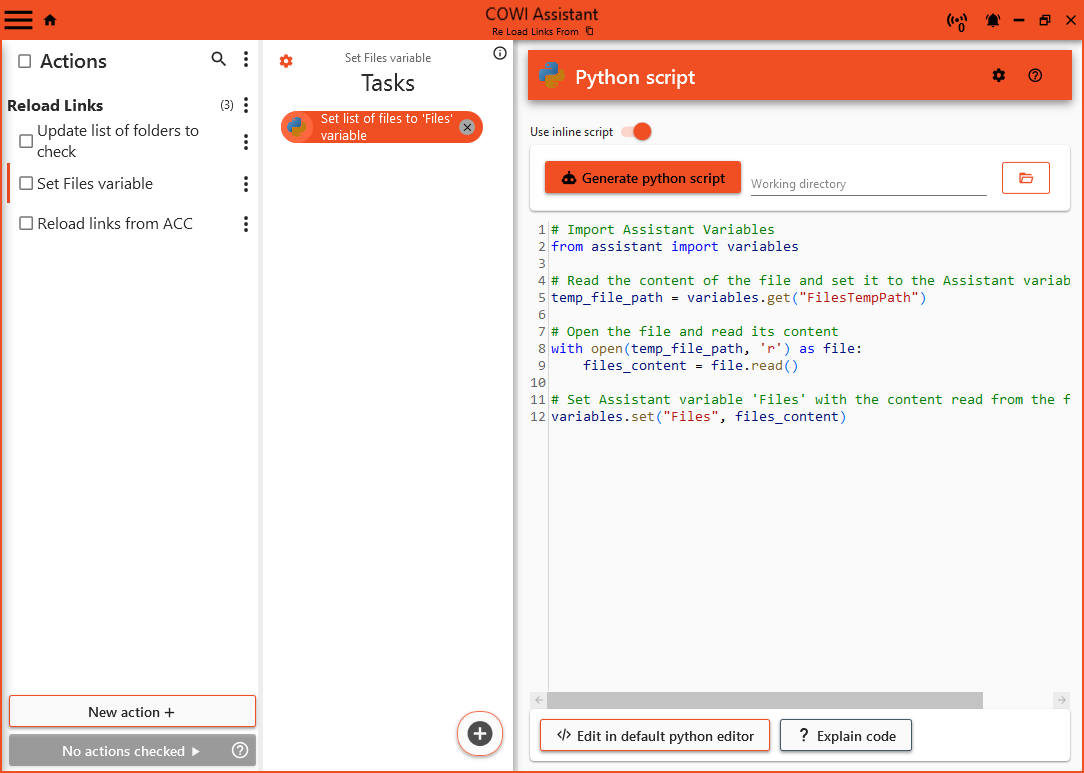Open options for Update list of folders
The height and width of the screenshot is (773, 1084).
(x=246, y=142)
